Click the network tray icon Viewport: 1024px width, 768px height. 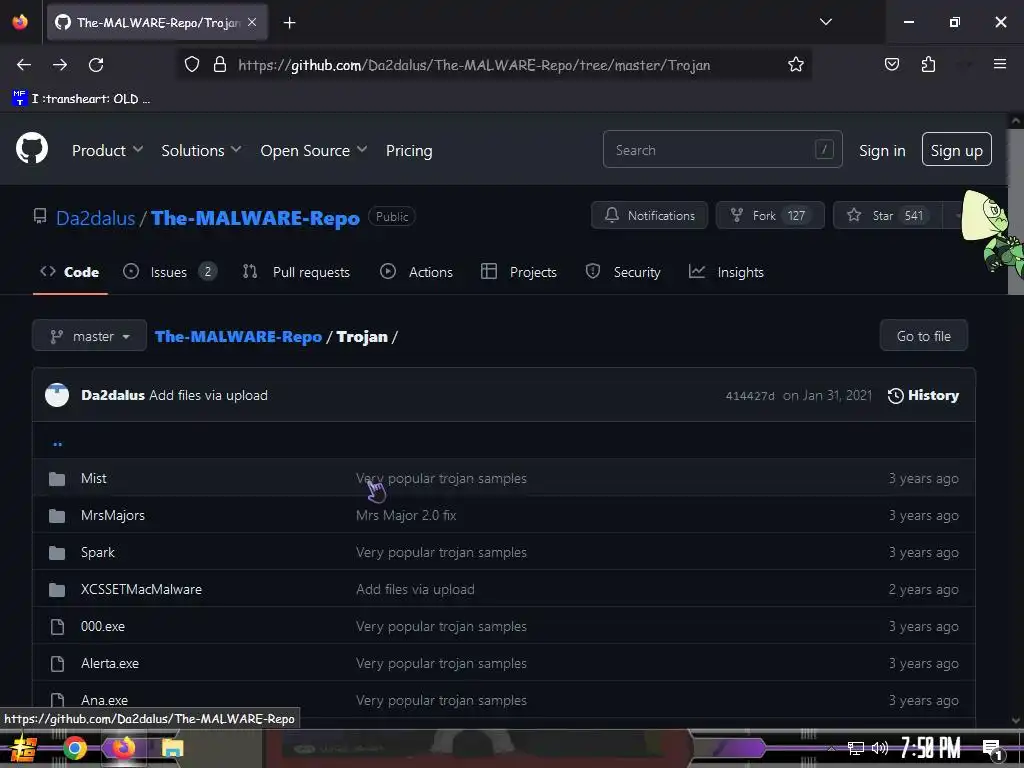856,748
